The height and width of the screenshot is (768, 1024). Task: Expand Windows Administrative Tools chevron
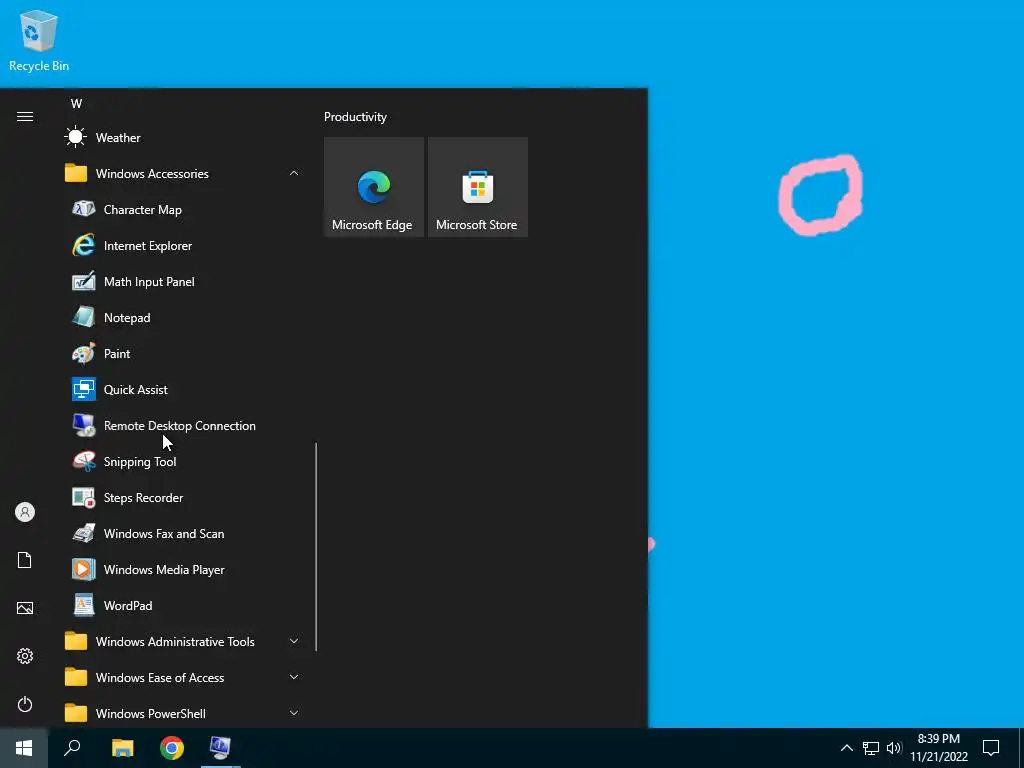294,641
